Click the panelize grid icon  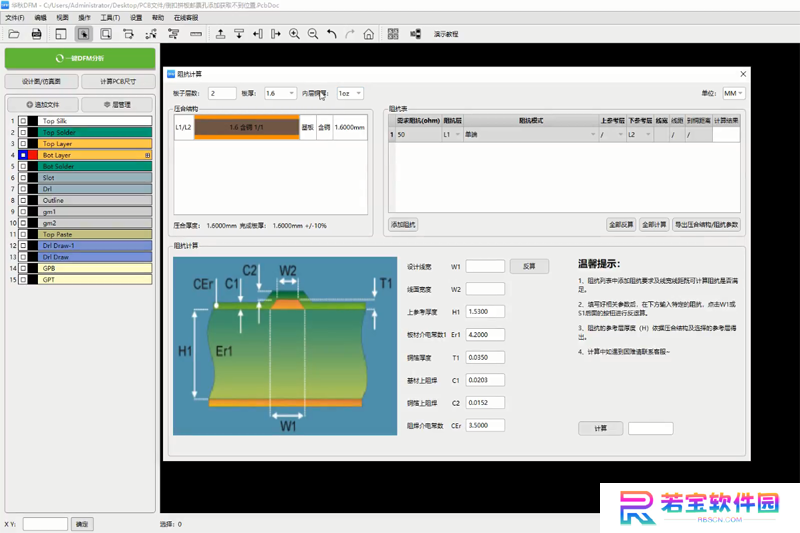click(x=393, y=34)
